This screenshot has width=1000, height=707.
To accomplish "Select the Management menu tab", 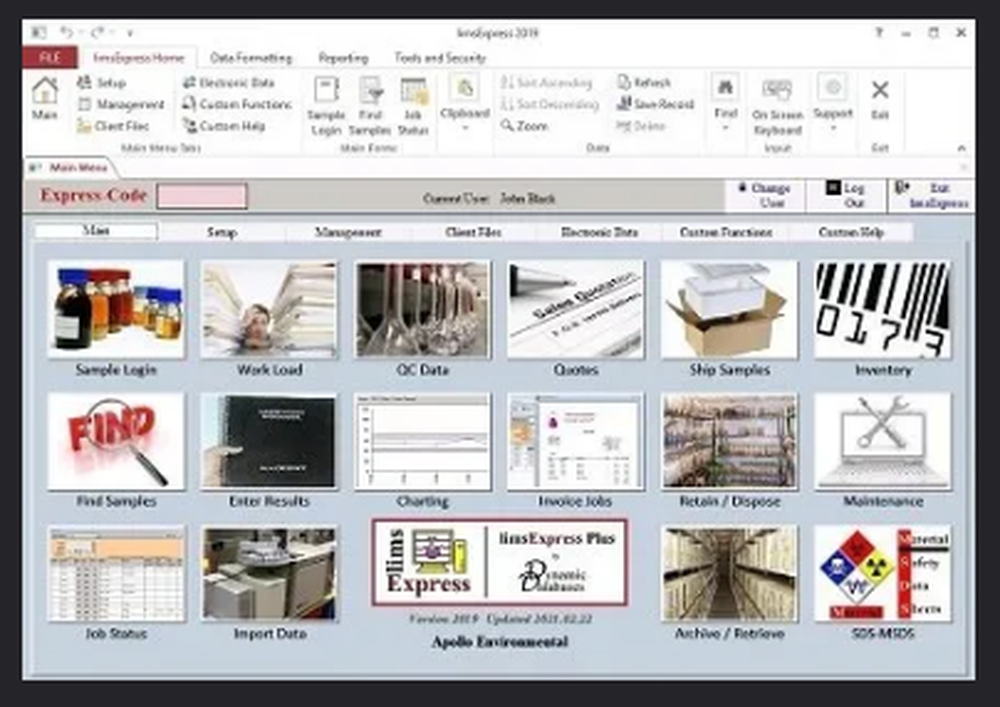I will (348, 232).
